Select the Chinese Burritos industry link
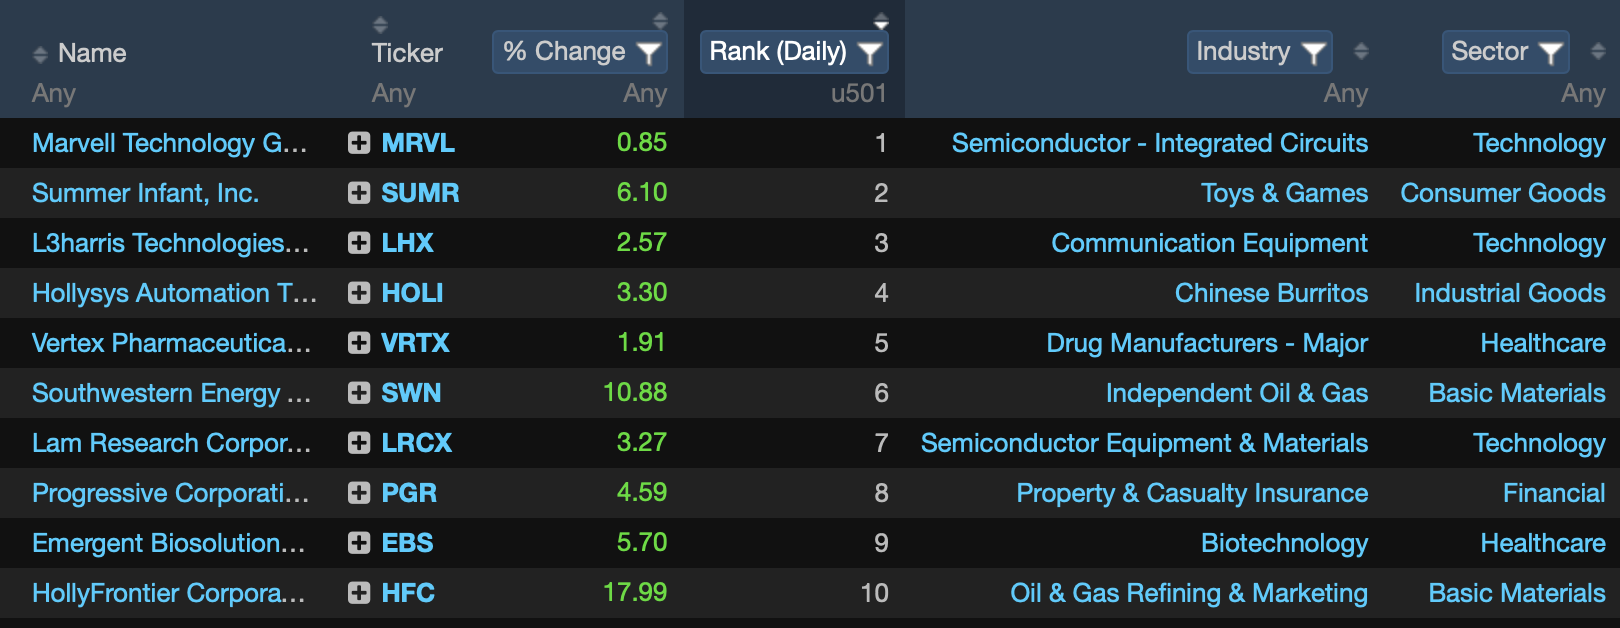1620x628 pixels. point(1271,293)
